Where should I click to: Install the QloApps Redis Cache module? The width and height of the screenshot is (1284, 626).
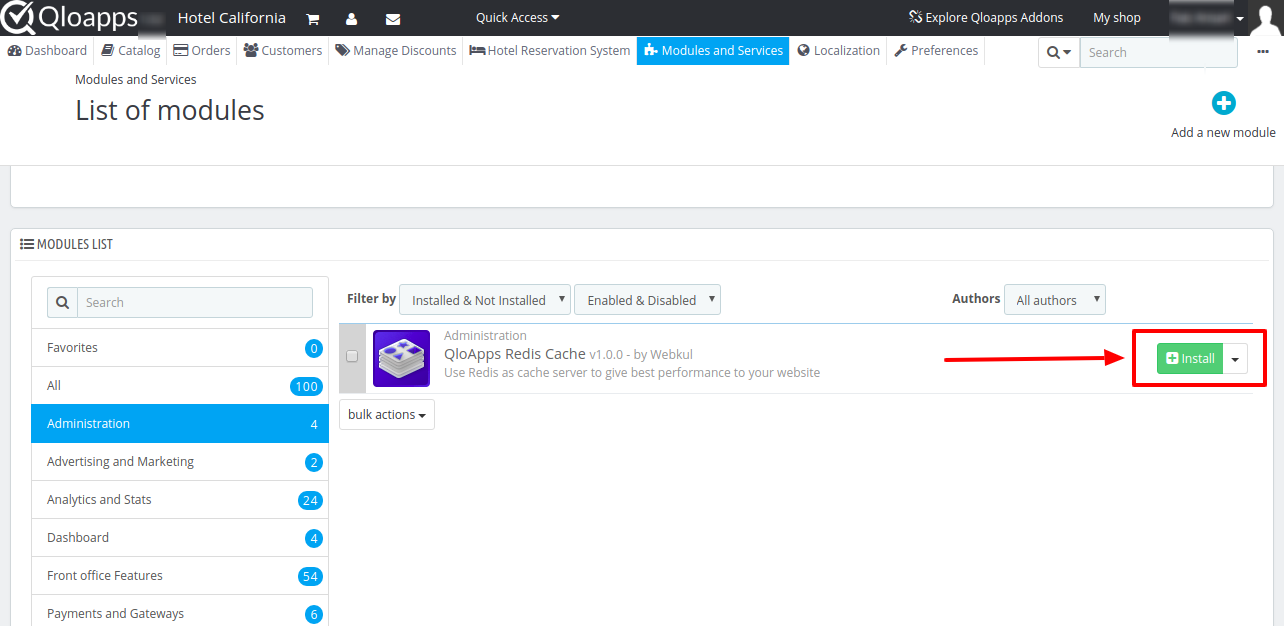coord(1190,357)
